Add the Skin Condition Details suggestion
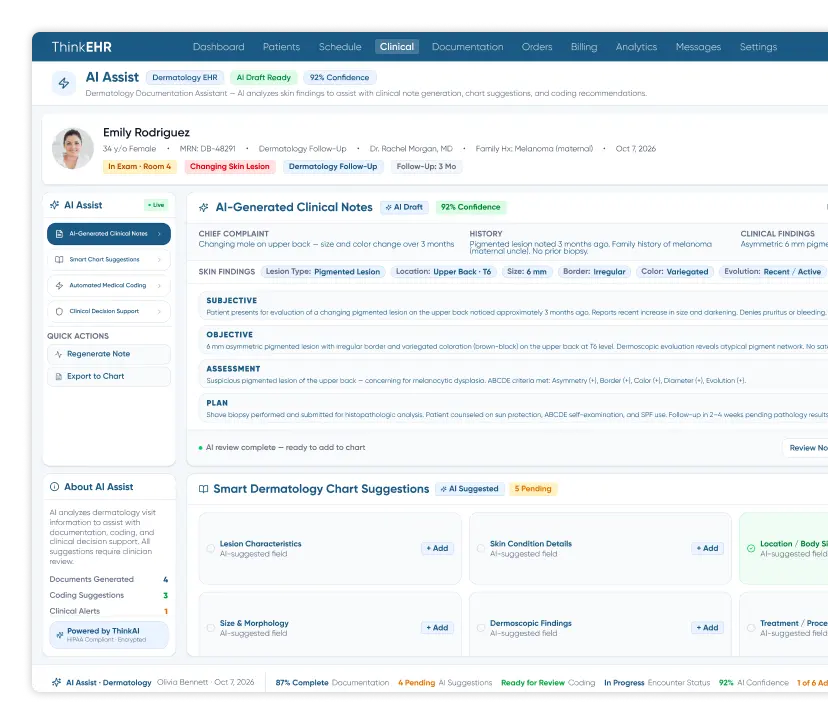This screenshot has height=724, width=828. click(707, 548)
